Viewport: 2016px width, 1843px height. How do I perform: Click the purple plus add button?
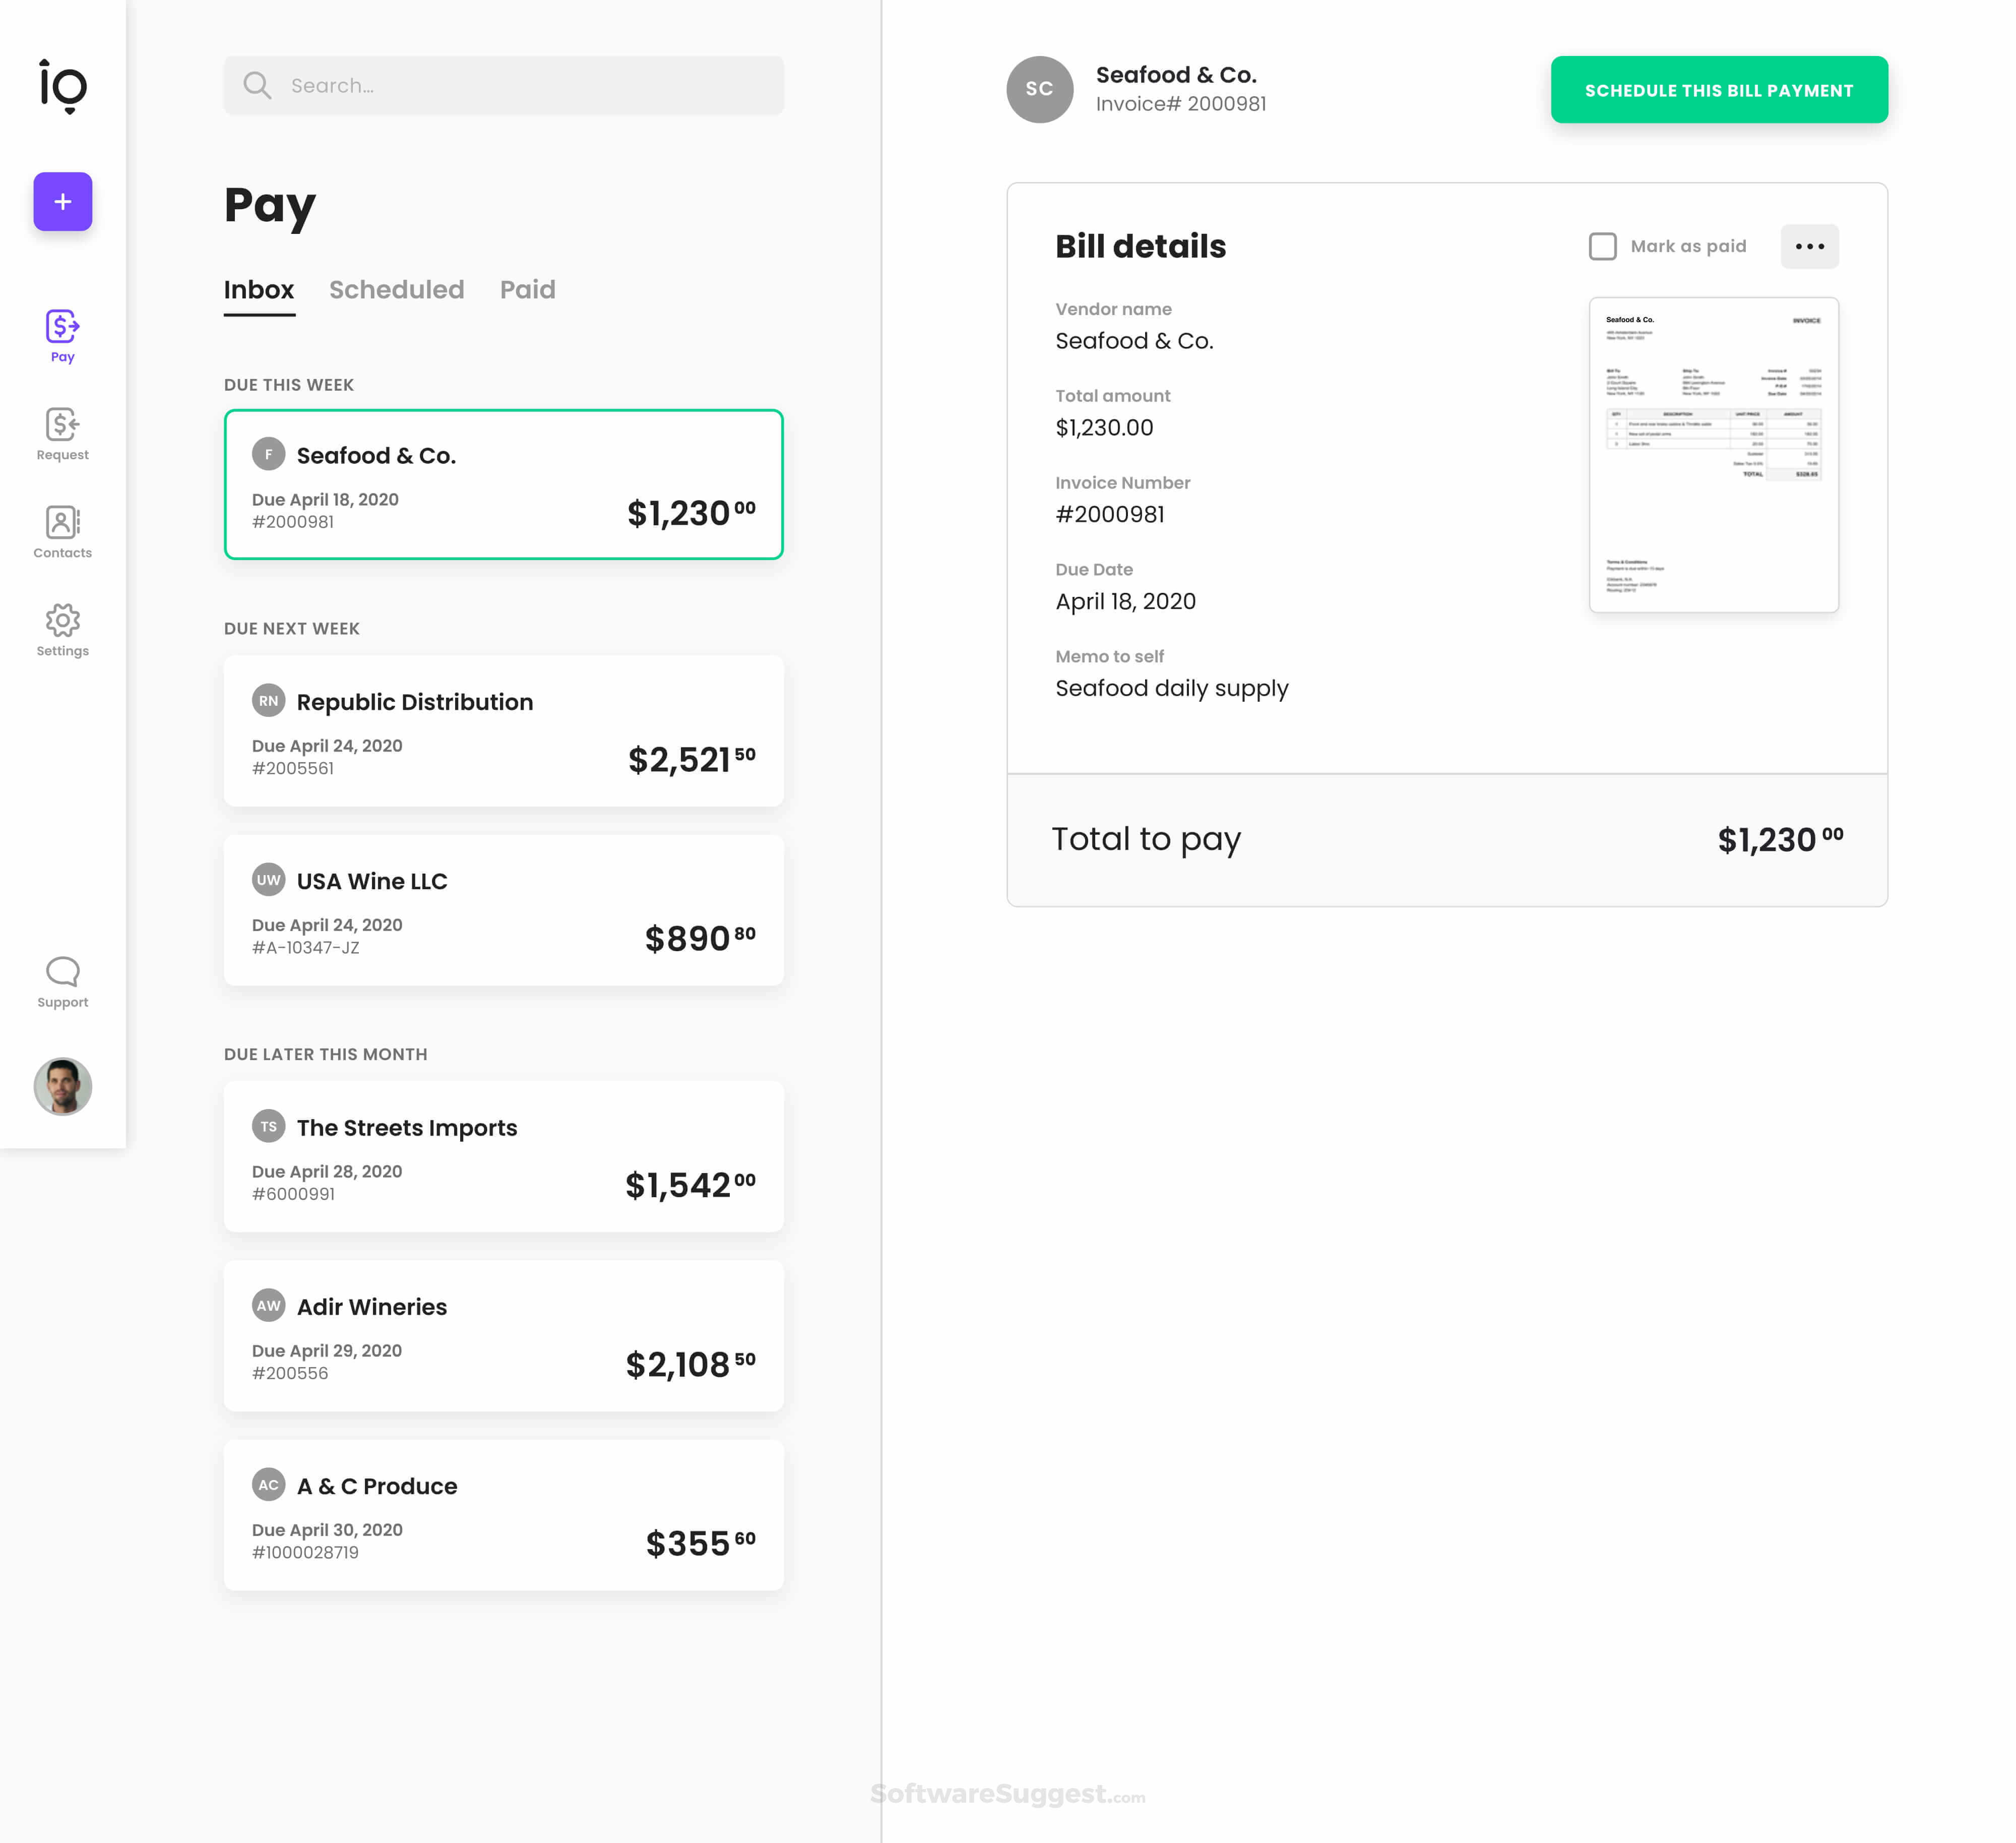62,201
